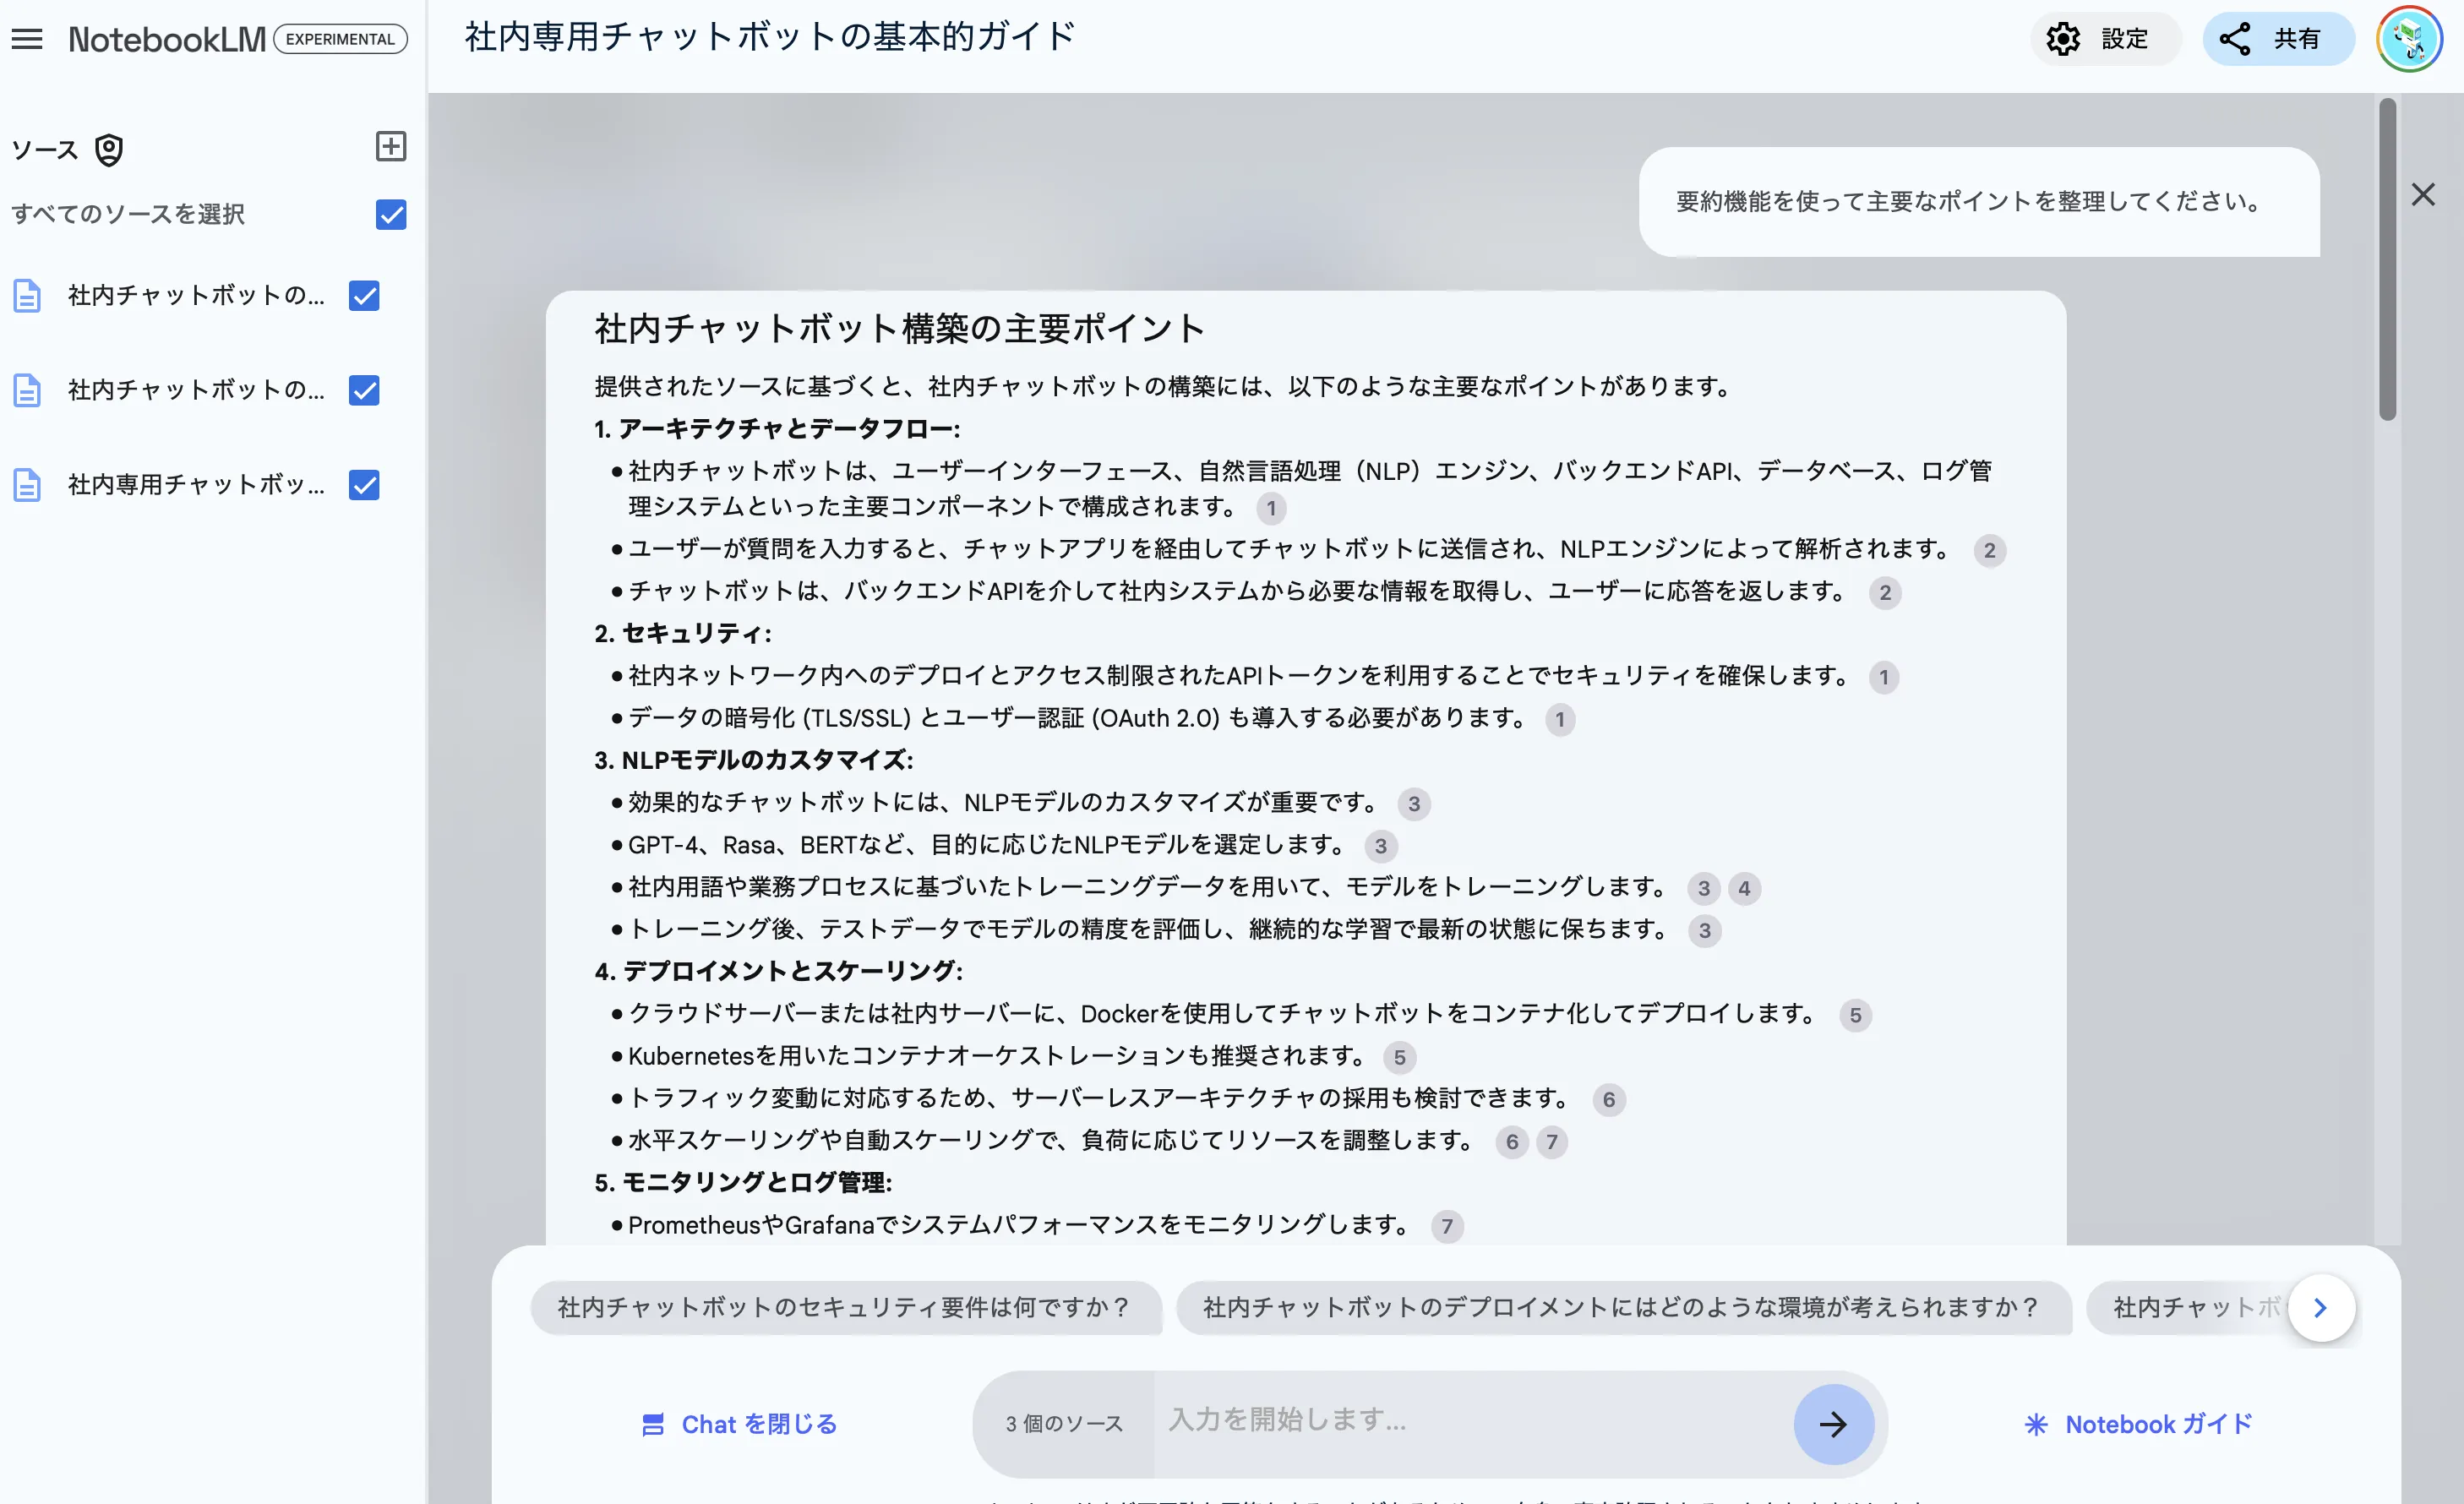Image resolution: width=2464 pixels, height=1504 pixels.
Task: Click document icon of 社内専用チャットボッ… source
Action: point(27,485)
